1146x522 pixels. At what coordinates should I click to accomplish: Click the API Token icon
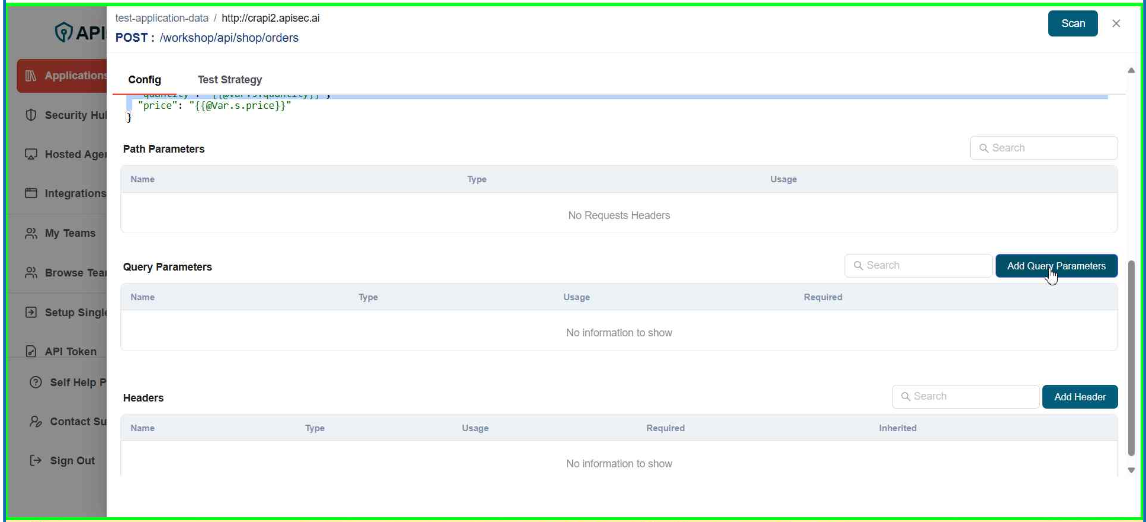point(31,351)
